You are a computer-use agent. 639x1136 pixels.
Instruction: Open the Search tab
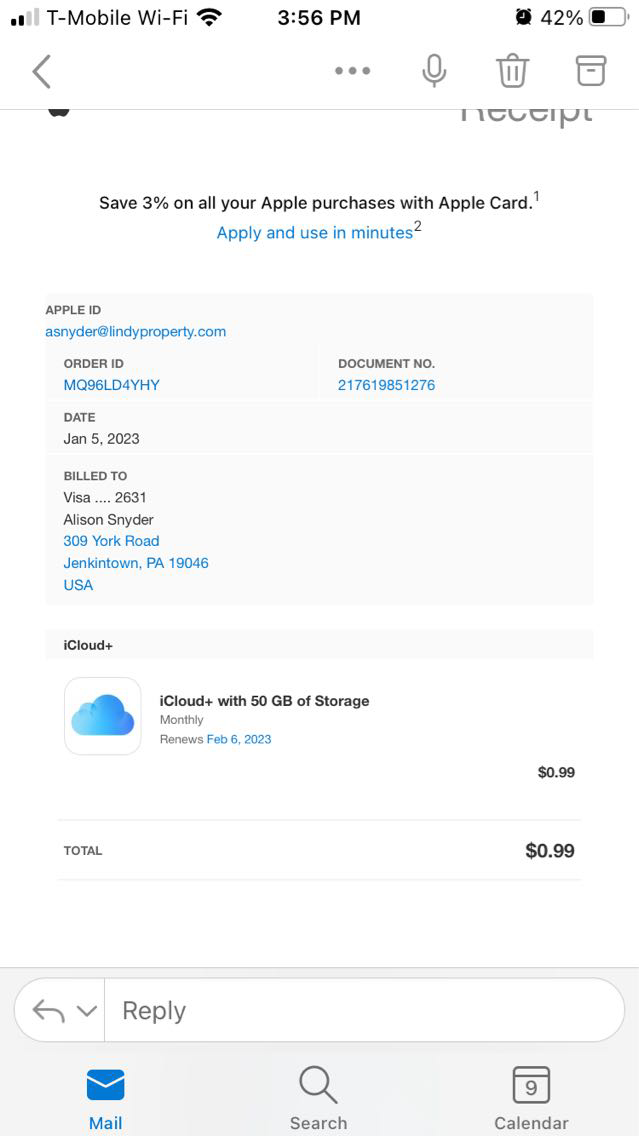[318, 1098]
